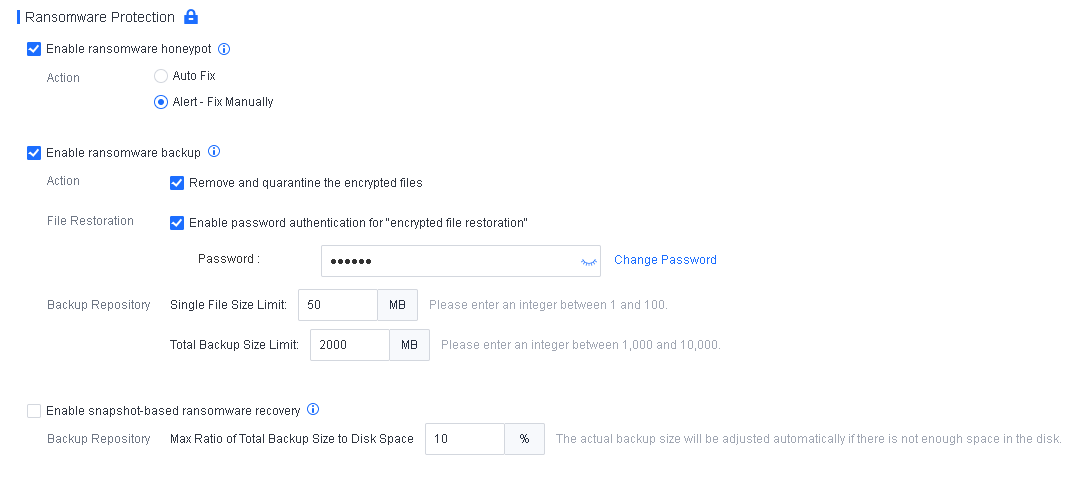Select the Auto Fix radio option
The width and height of the screenshot is (1075, 478).
[161, 76]
